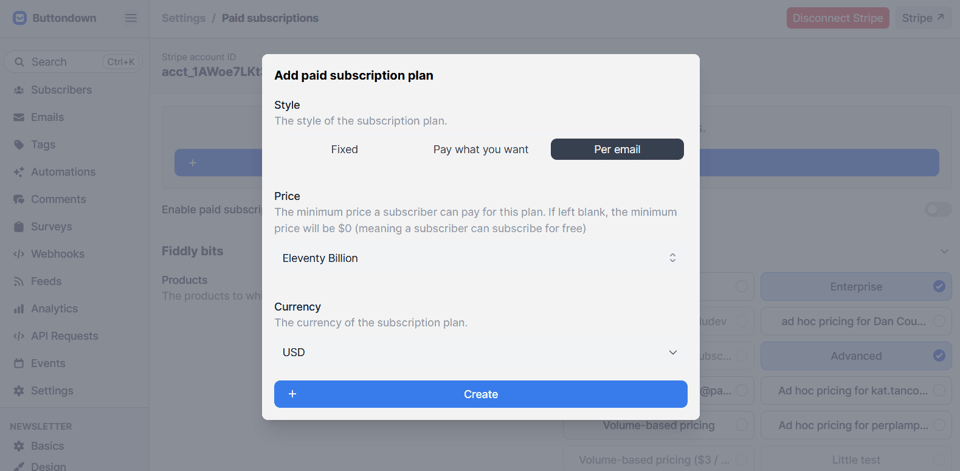960x471 pixels.
Task: Toggle the Enable paid subscriptions switch
Action: tap(937, 209)
